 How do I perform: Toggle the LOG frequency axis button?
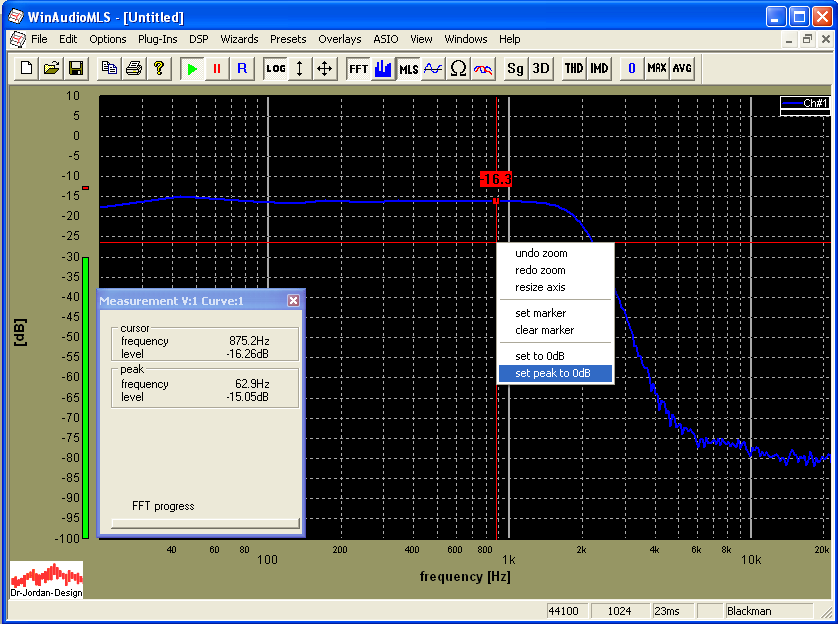coord(275,68)
